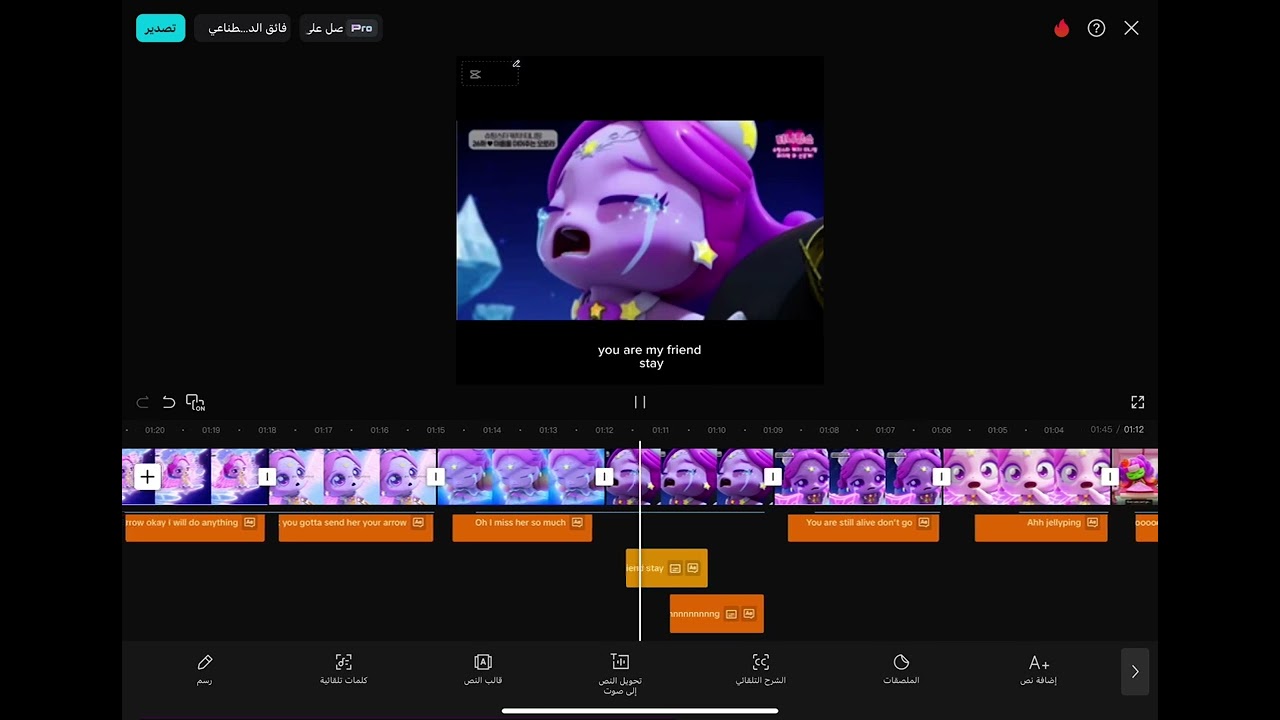The height and width of the screenshot is (720, 1280).
Task: Click the 01:04 mark on the ruler
Action: (1054, 430)
